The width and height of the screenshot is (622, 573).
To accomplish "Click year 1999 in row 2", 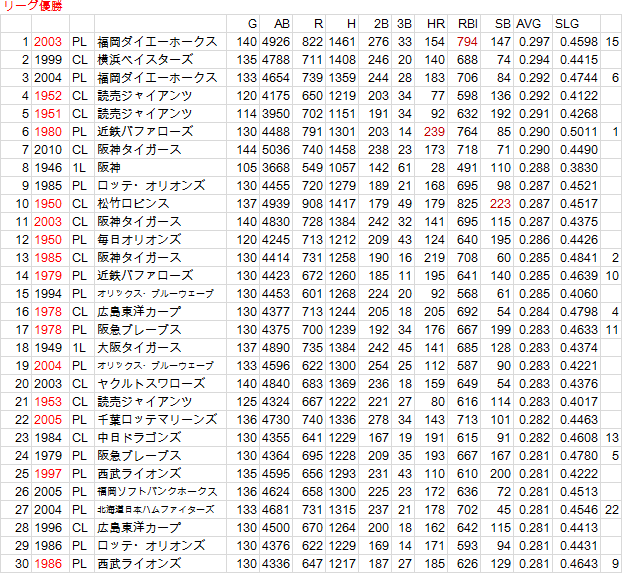I will pyautogui.click(x=48, y=60).
